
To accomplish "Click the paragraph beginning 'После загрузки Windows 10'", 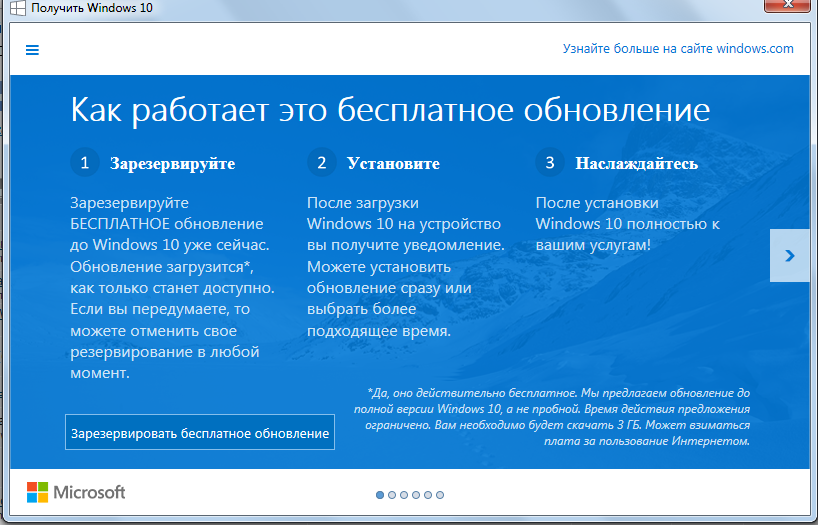I will pyautogui.click(x=406, y=267).
